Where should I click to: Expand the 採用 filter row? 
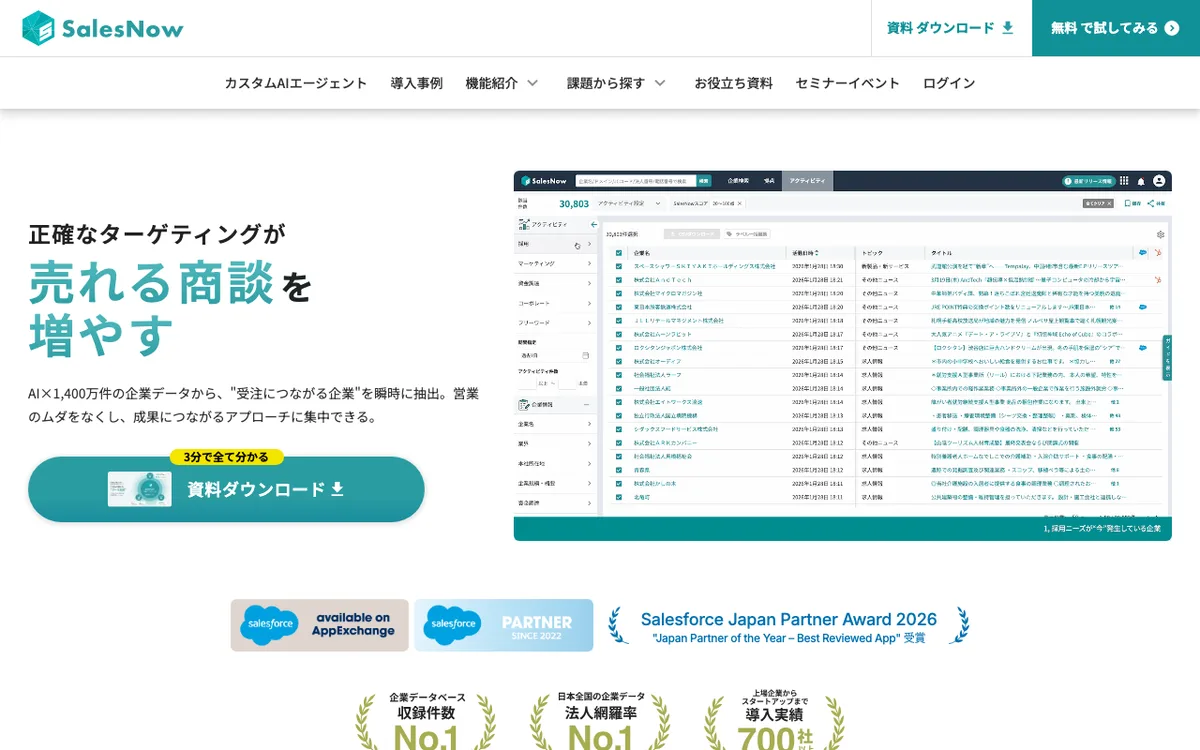(x=556, y=244)
